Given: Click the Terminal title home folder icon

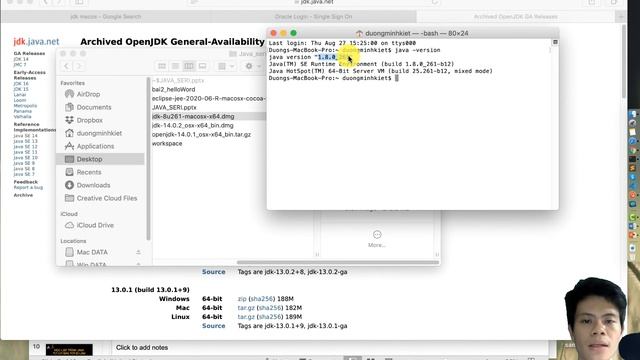Looking at the screenshot, I should (359, 33).
